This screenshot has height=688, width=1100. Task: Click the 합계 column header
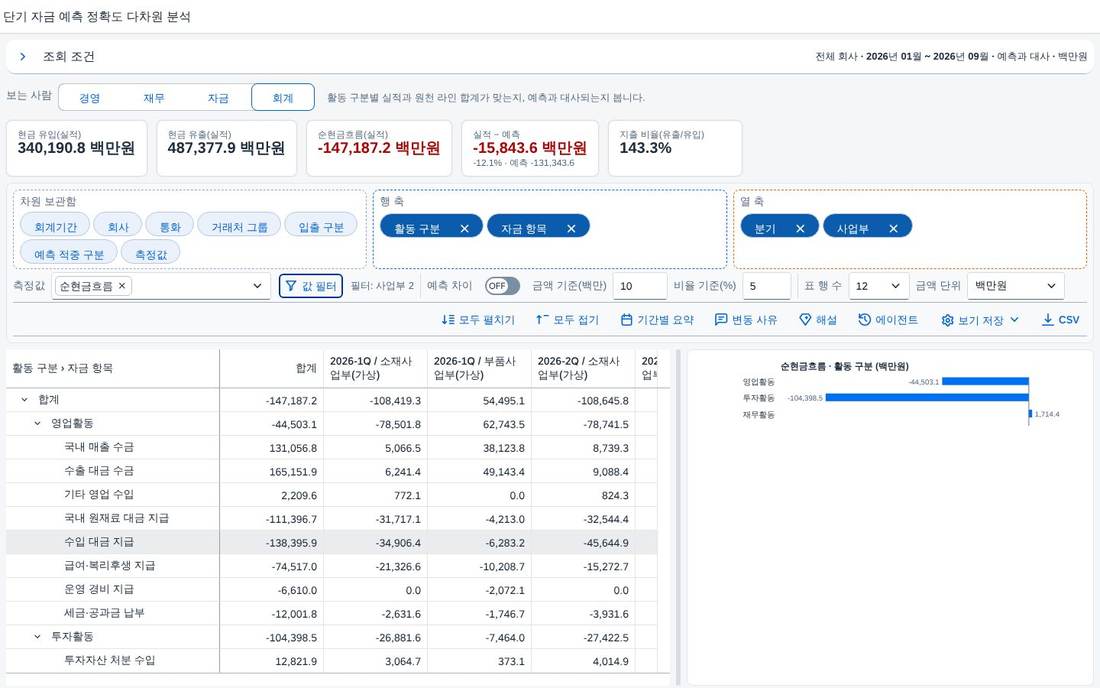[271, 368]
